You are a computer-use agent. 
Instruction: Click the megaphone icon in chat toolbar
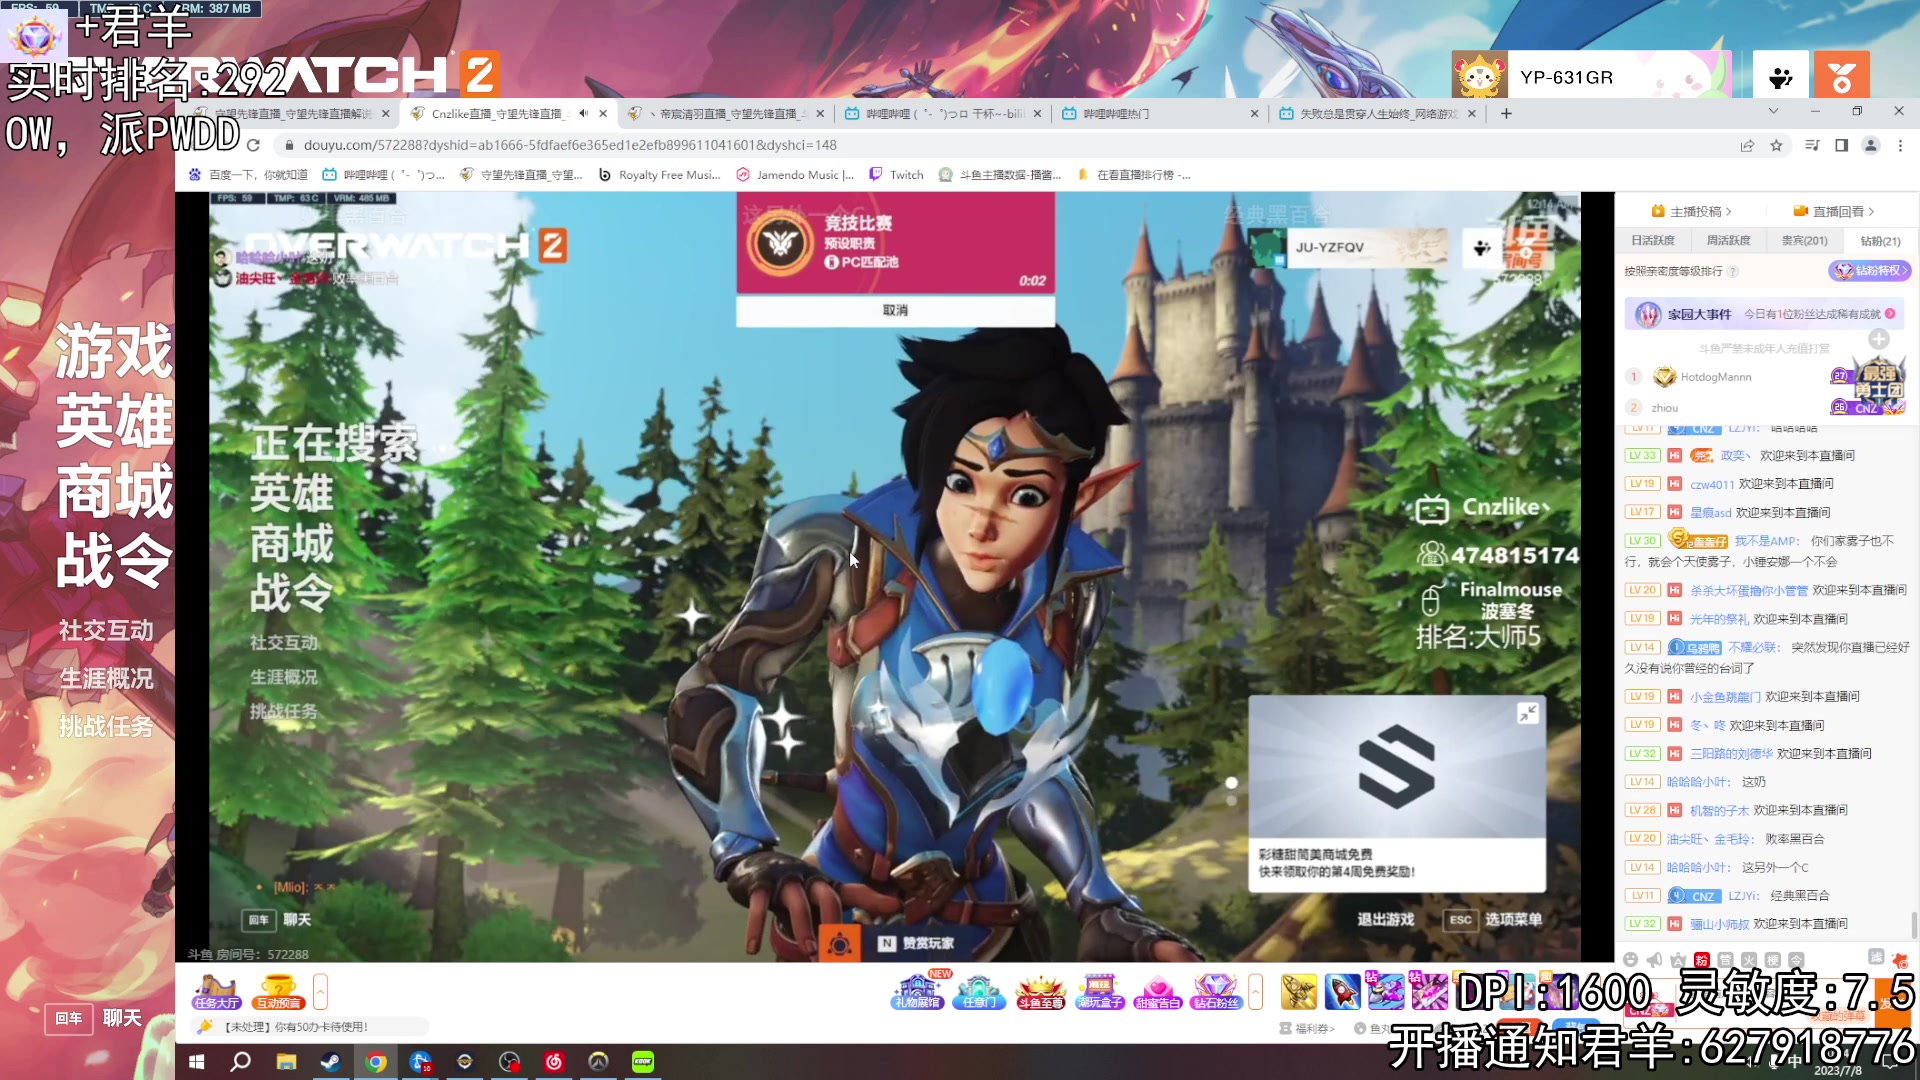coord(1654,959)
